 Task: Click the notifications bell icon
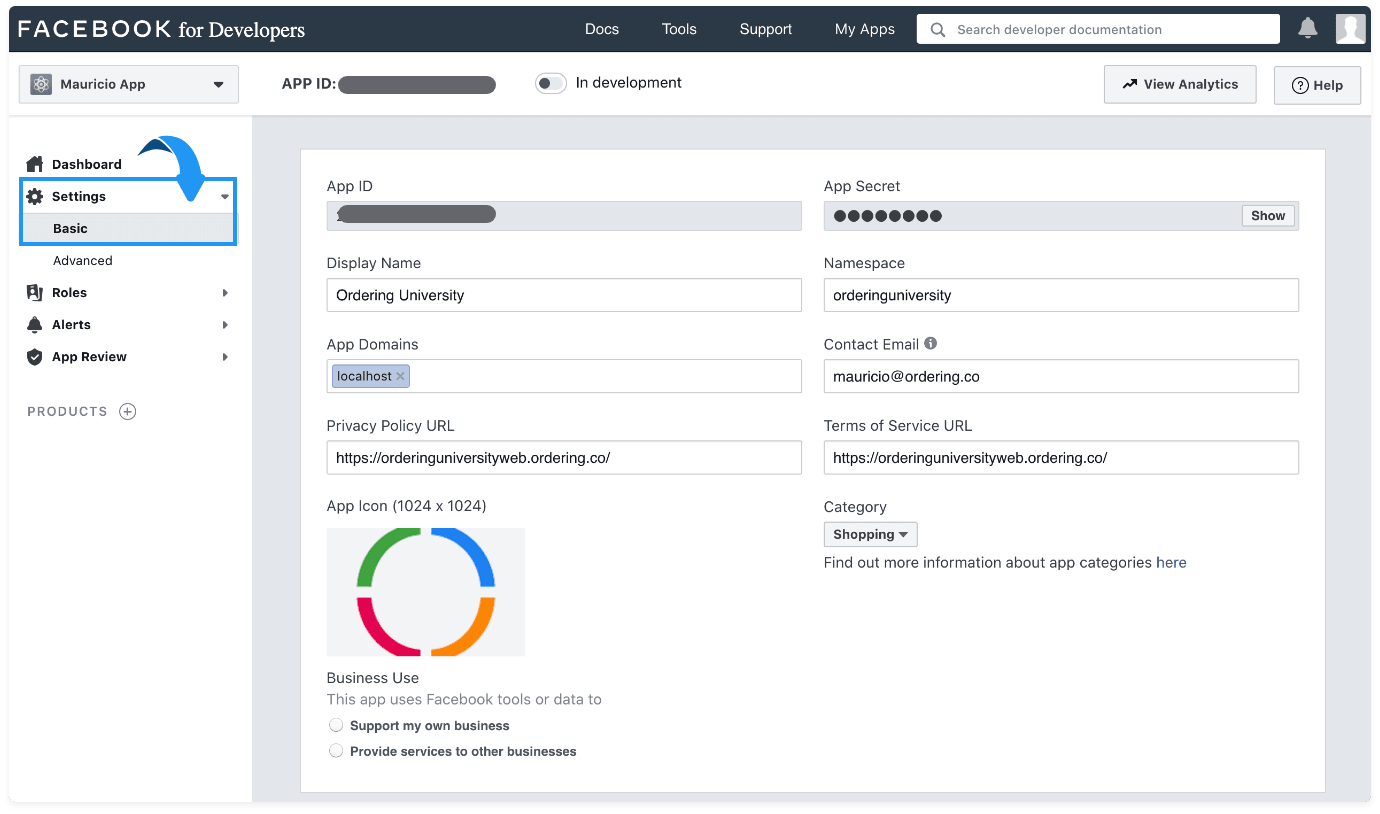click(x=1307, y=29)
